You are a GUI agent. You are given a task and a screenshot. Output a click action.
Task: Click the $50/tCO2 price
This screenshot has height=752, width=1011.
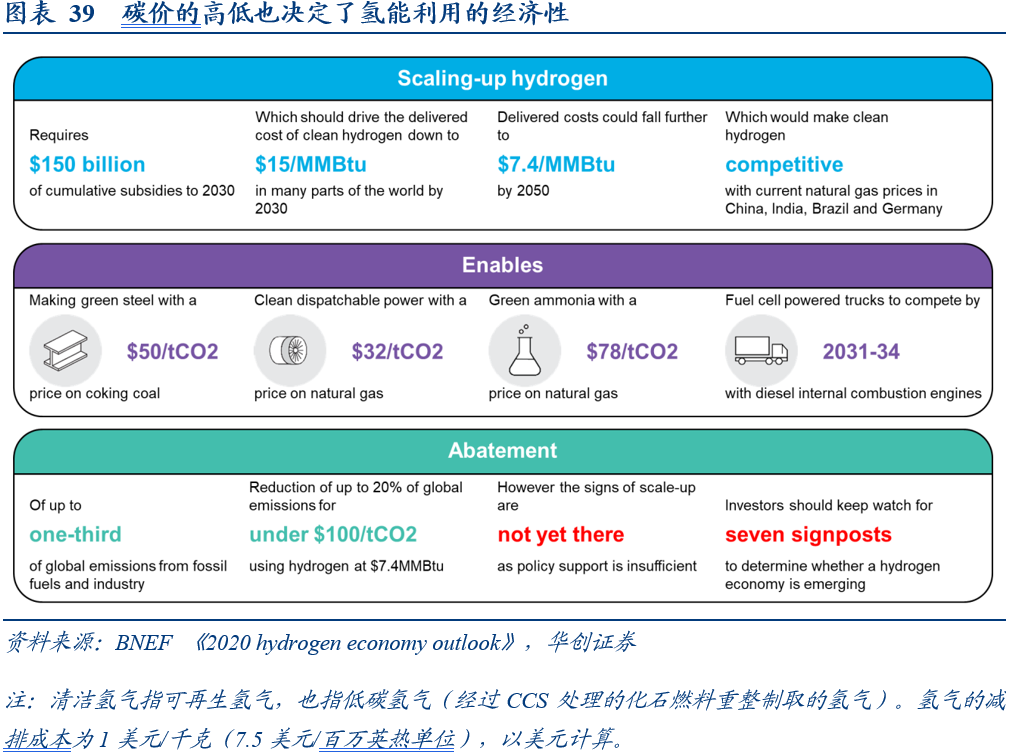pyautogui.click(x=172, y=351)
